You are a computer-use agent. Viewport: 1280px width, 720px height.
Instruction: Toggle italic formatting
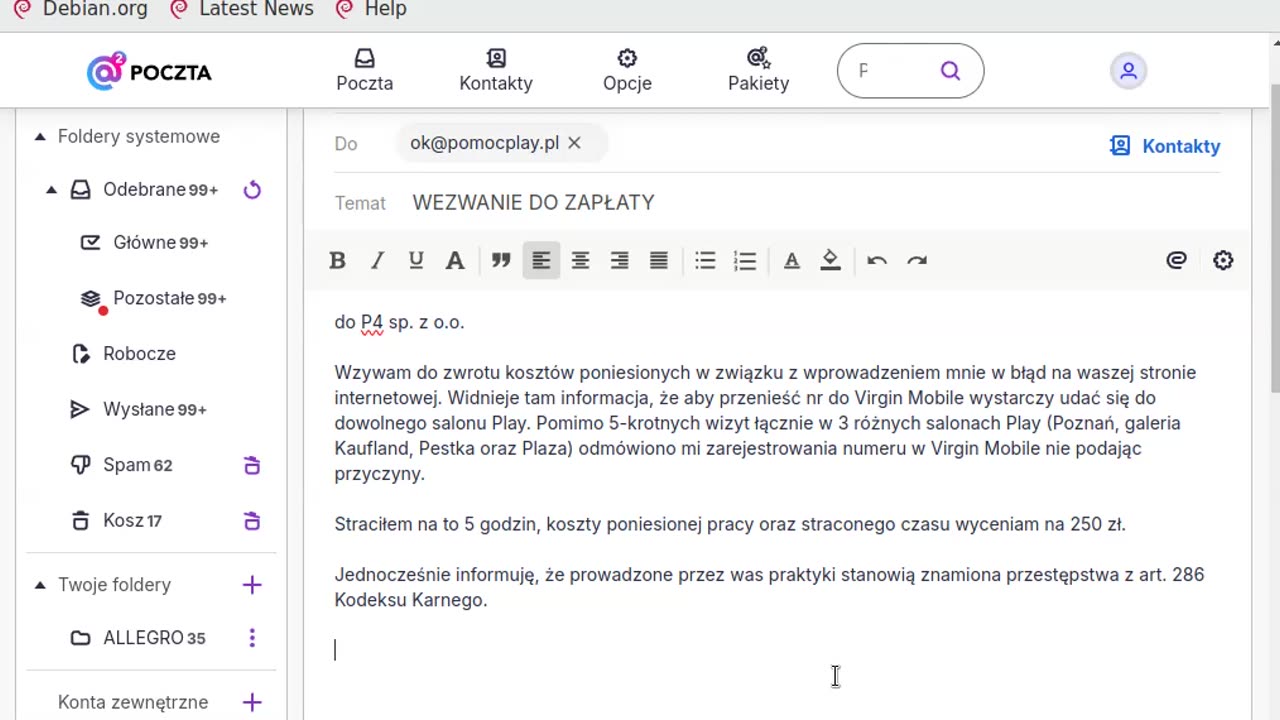tap(377, 261)
